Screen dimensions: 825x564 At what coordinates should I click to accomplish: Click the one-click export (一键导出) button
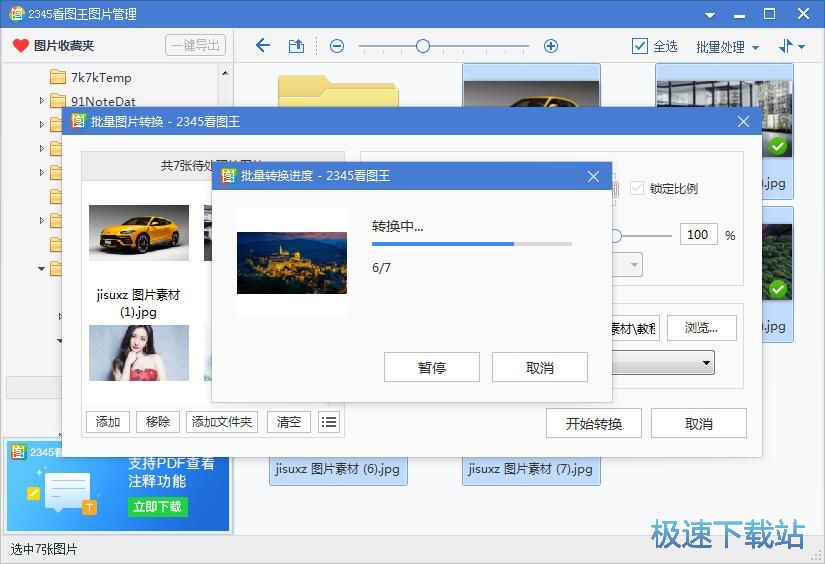coord(195,45)
